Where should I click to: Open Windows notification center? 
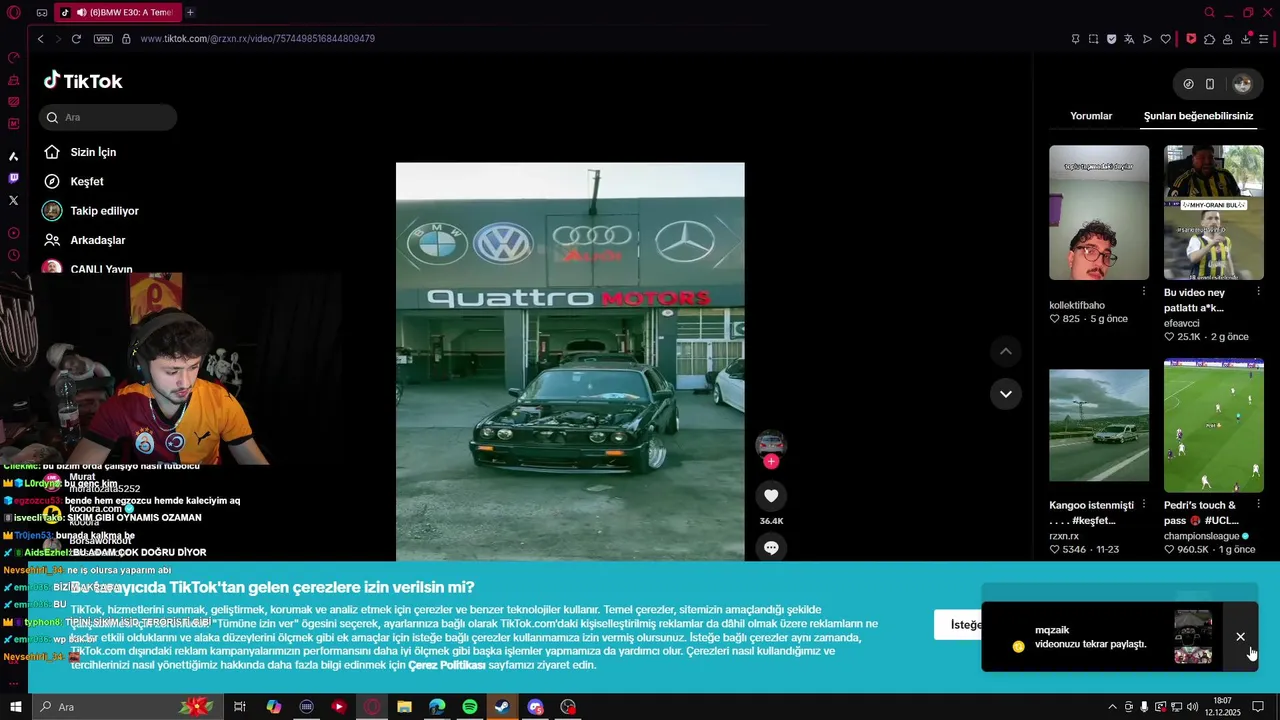1258,707
